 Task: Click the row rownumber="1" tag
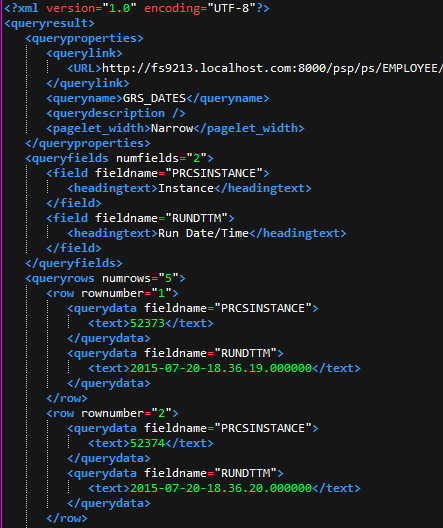[x=112, y=293]
